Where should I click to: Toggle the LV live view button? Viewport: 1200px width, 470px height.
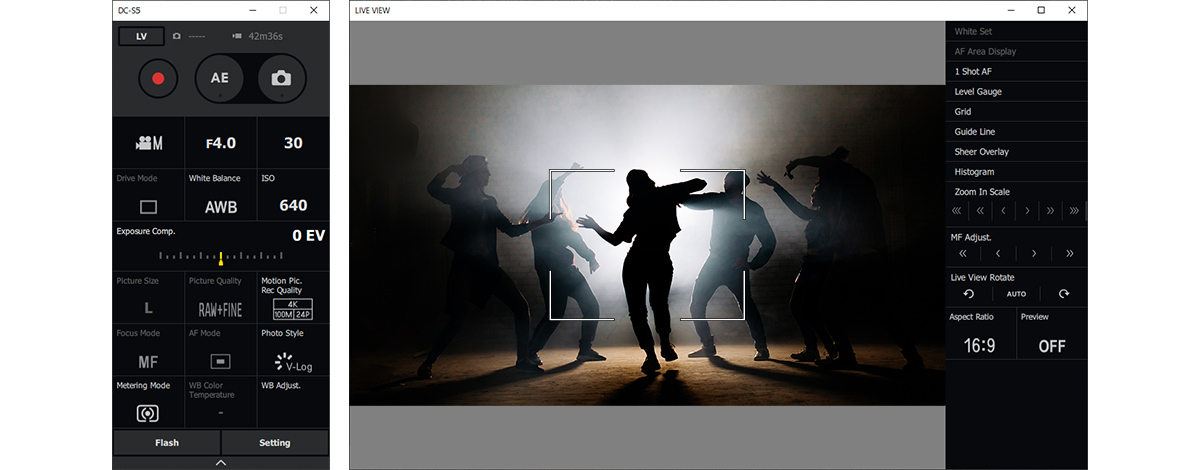point(141,36)
